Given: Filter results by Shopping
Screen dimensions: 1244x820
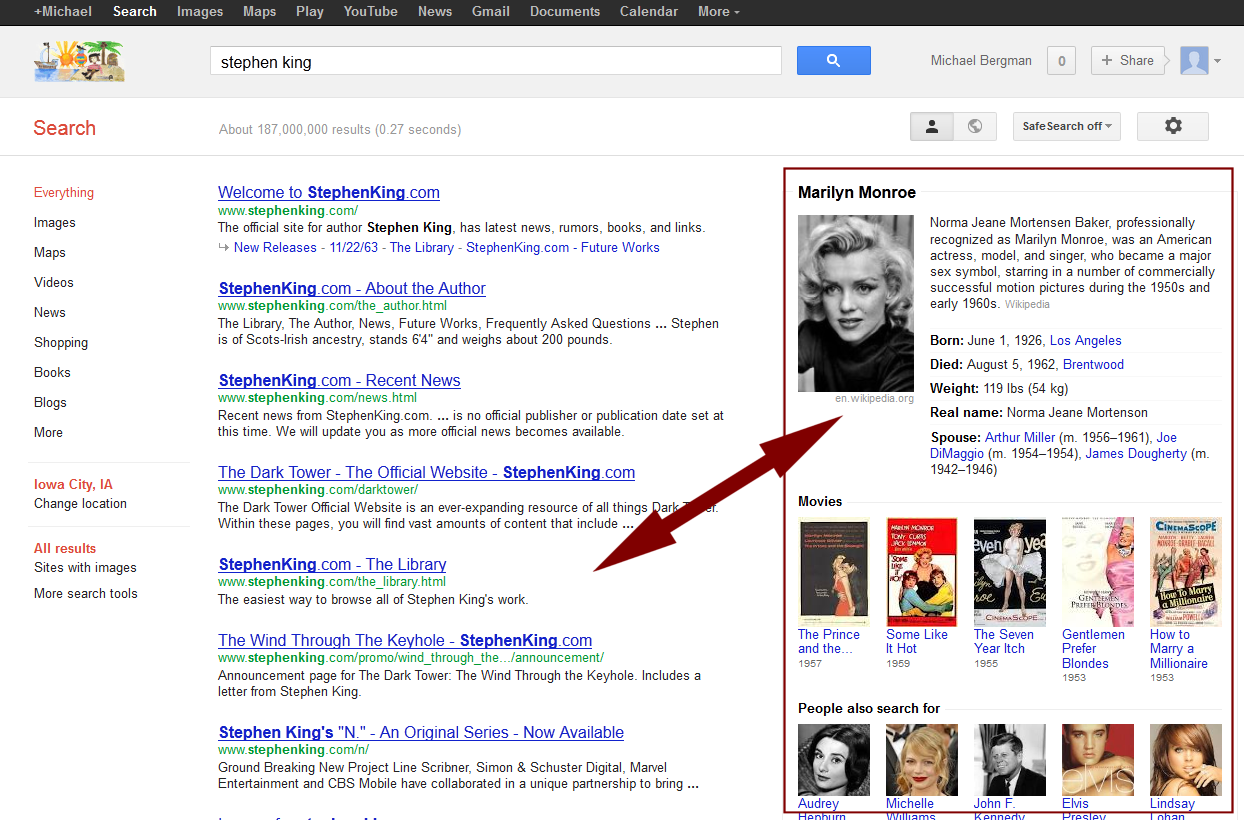Looking at the screenshot, I should (x=61, y=342).
